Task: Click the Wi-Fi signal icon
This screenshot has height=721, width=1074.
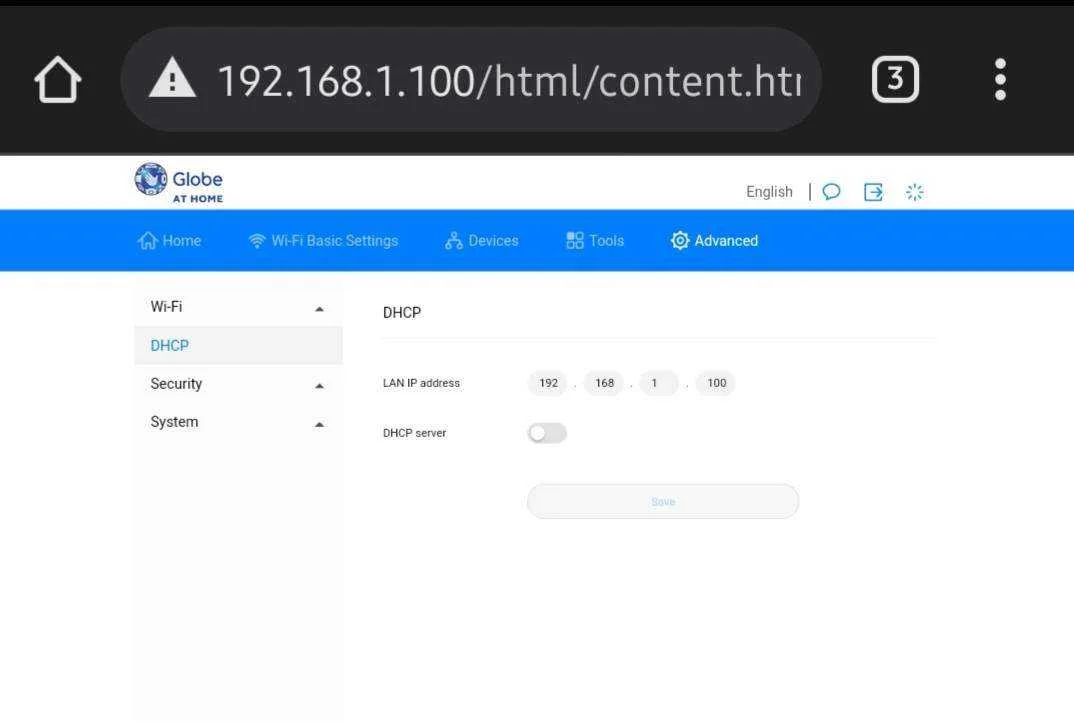Action: (257, 241)
